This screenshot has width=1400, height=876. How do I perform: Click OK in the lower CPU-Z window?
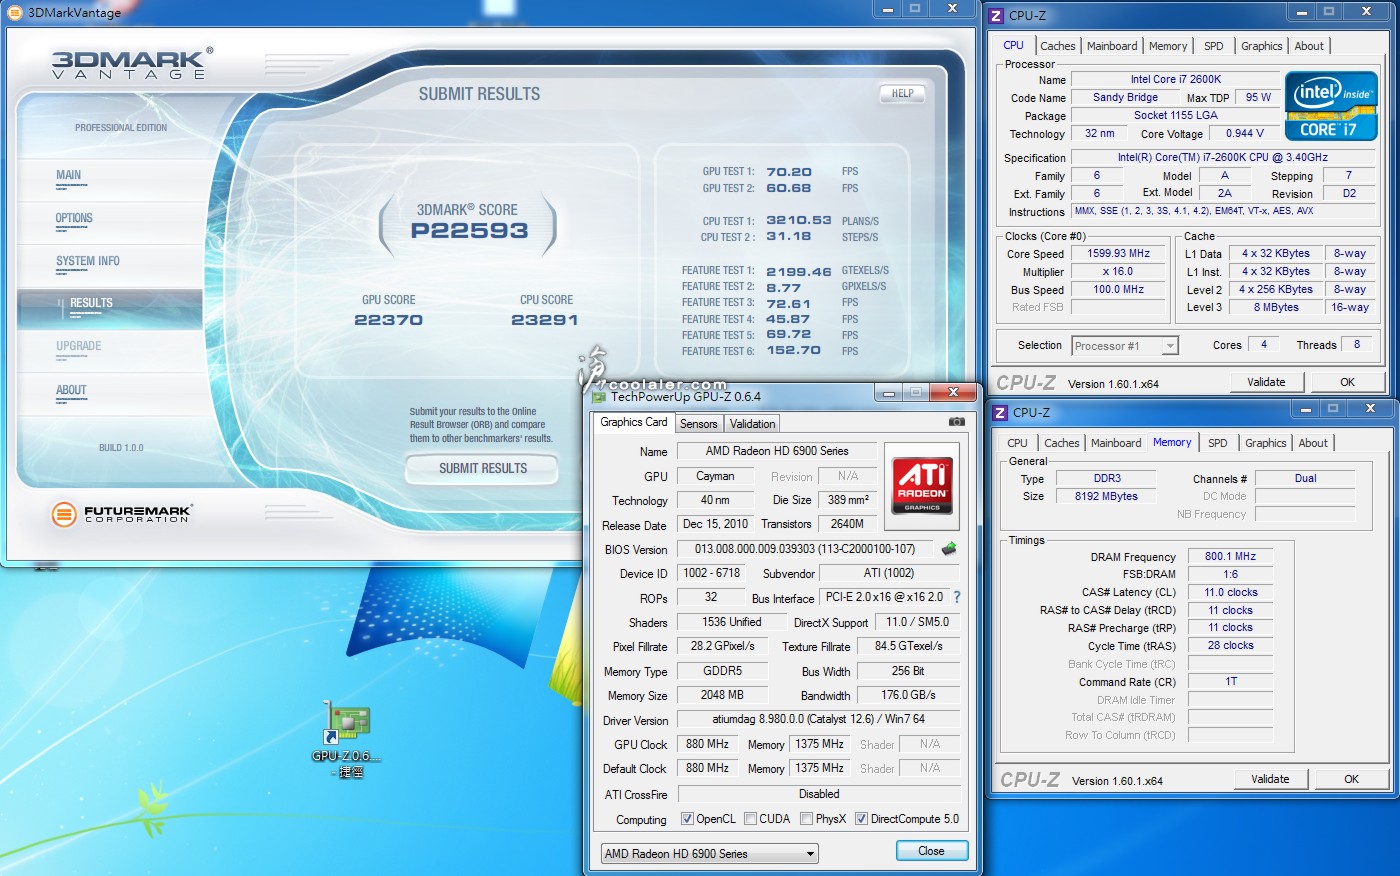1351,779
